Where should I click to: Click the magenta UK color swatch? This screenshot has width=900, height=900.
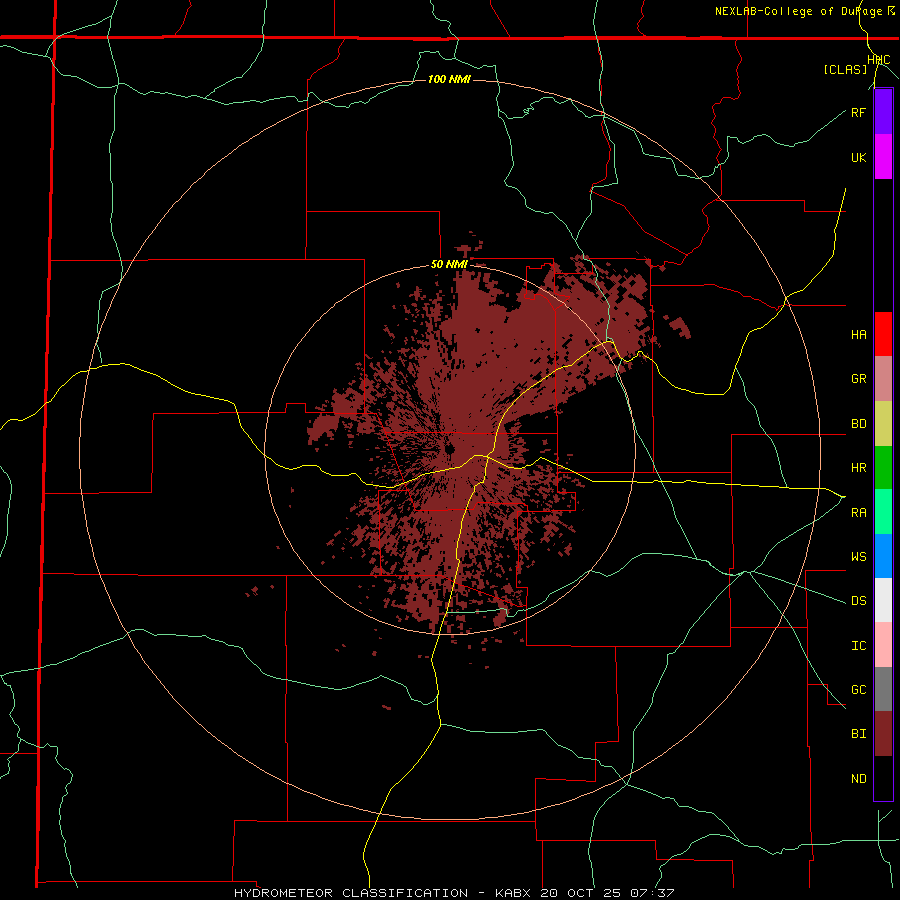[x=883, y=157]
